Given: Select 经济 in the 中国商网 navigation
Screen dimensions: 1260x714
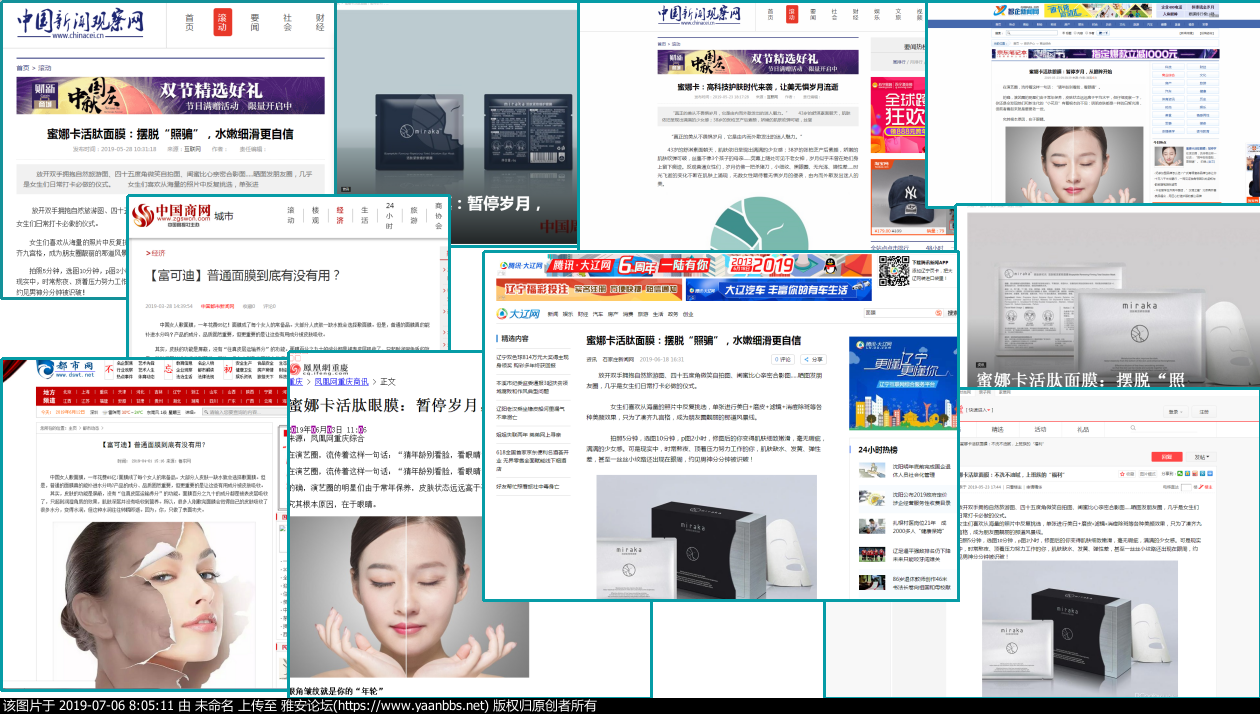Looking at the screenshot, I should 340,216.
